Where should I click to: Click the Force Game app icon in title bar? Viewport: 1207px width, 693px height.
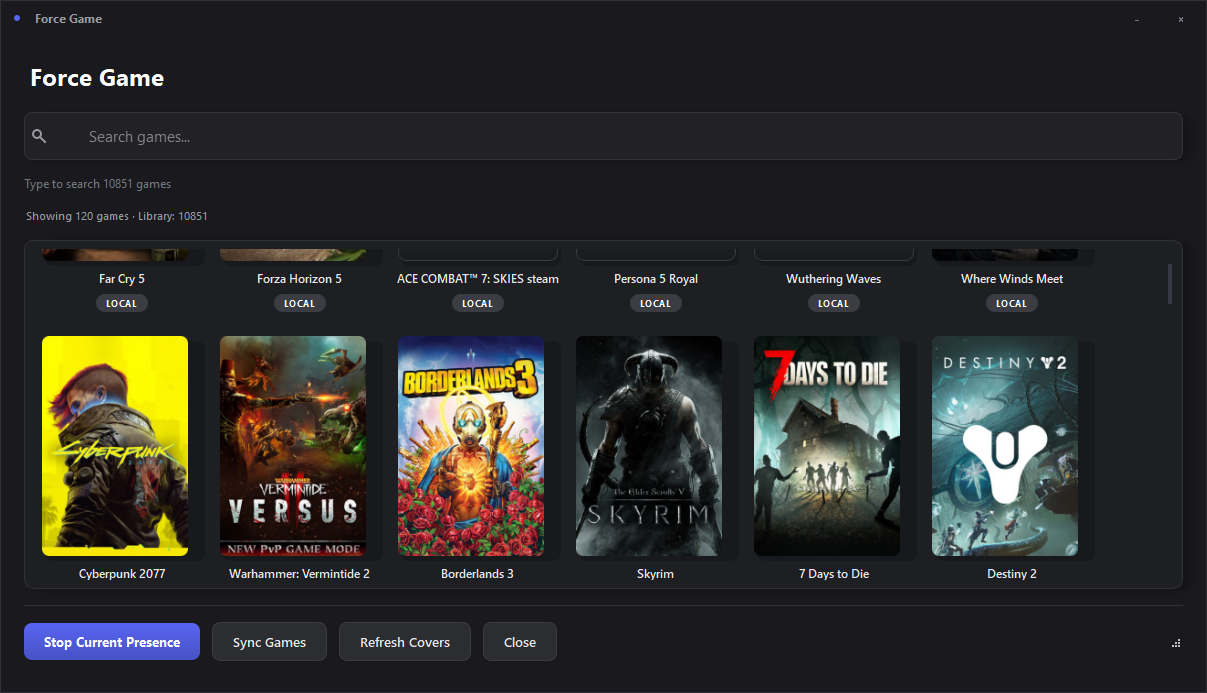coord(17,18)
